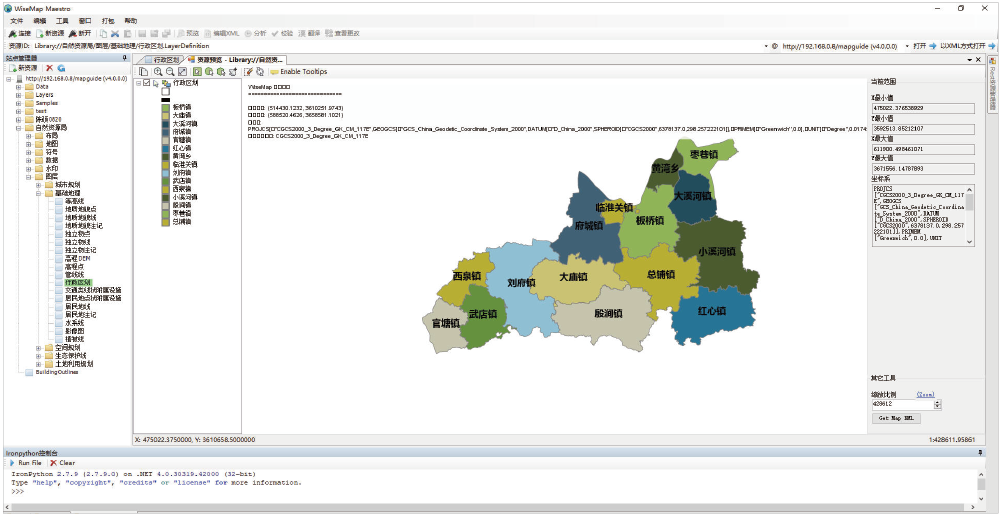Click the Enable Tooltips icon
This screenshot has width=1002, height=517.
pos(274,72)
